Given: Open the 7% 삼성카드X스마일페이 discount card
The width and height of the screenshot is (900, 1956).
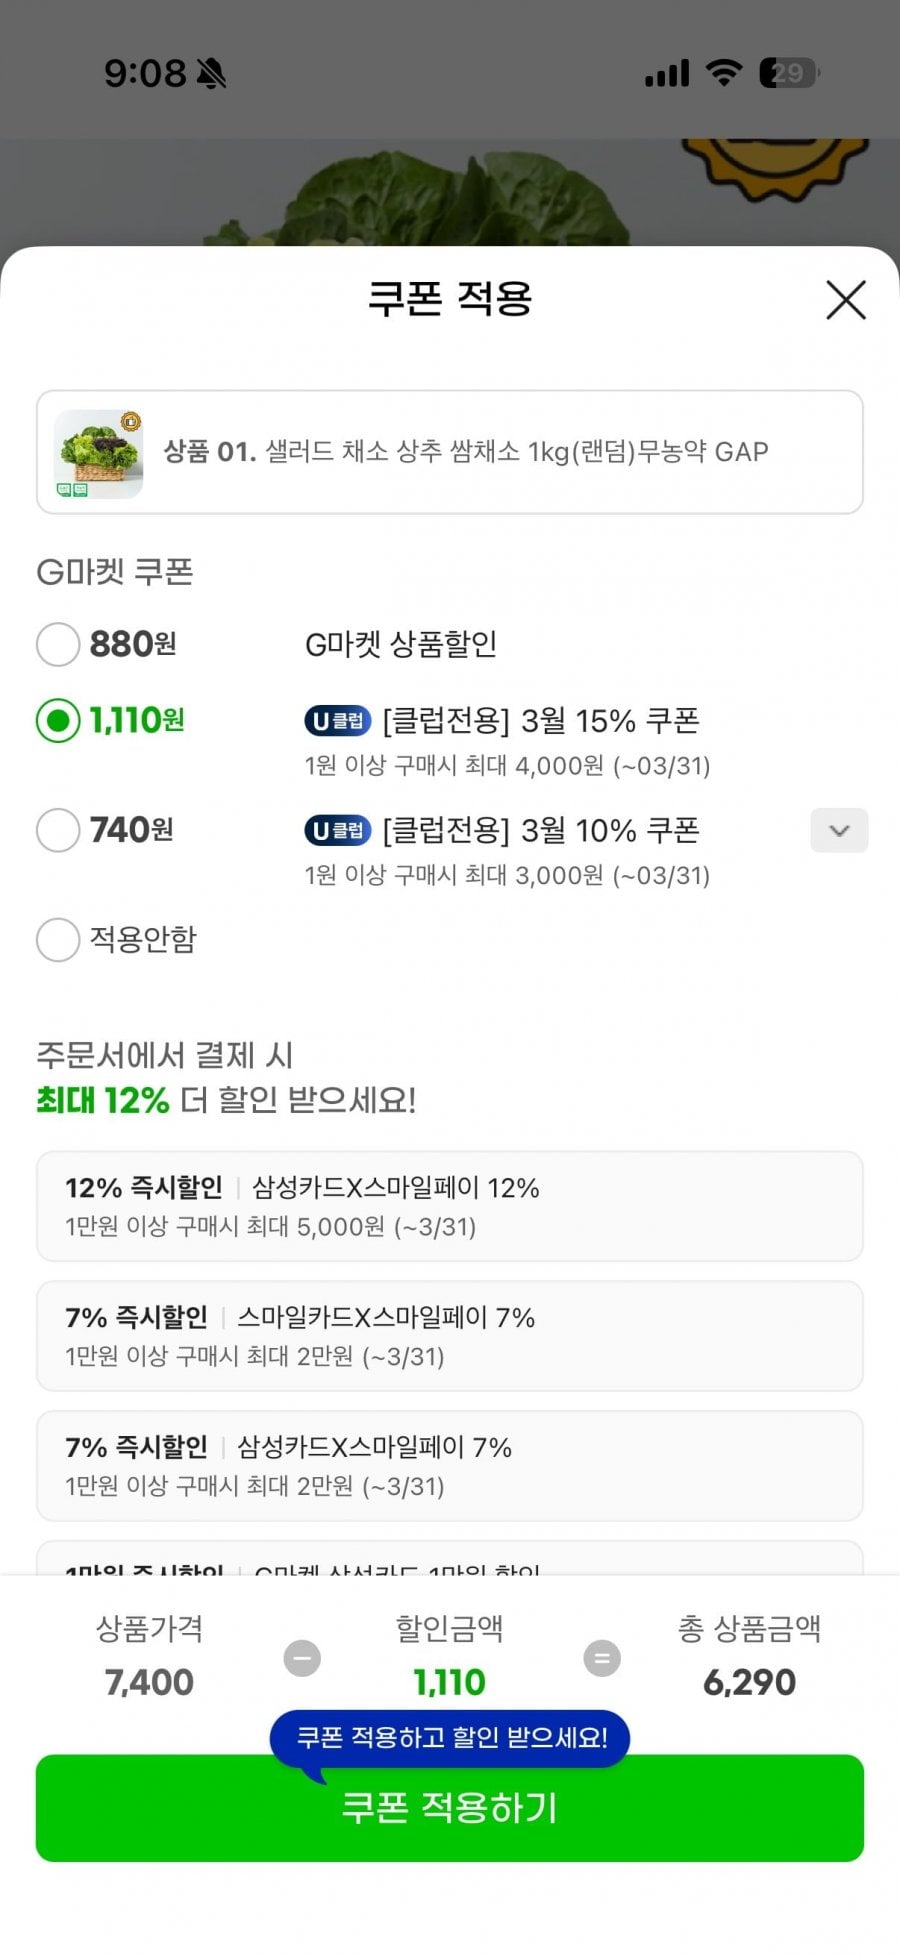Looking at the screenshot, I should click(x=450, y=1466).
